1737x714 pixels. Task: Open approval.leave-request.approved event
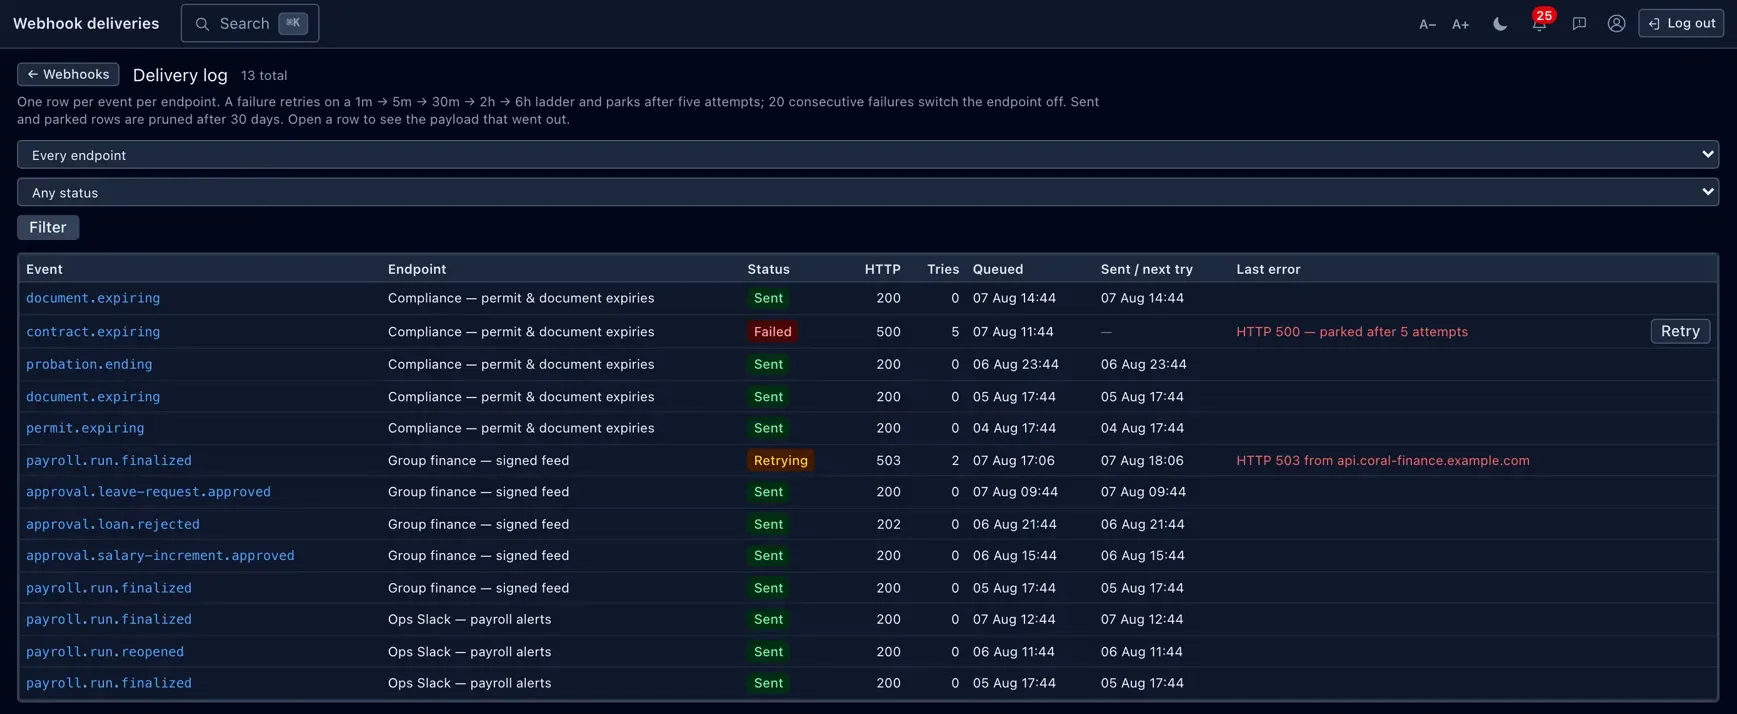coord(148,492)
